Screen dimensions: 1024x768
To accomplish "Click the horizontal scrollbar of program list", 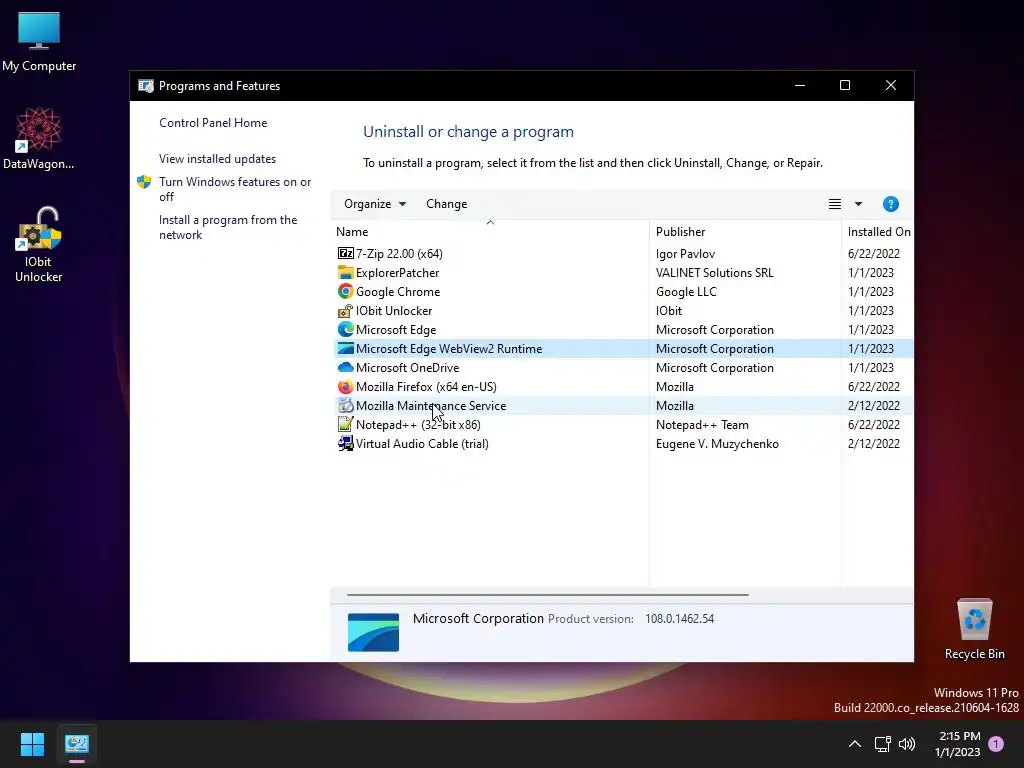I will pyautogui.click(x=547, y=595).
